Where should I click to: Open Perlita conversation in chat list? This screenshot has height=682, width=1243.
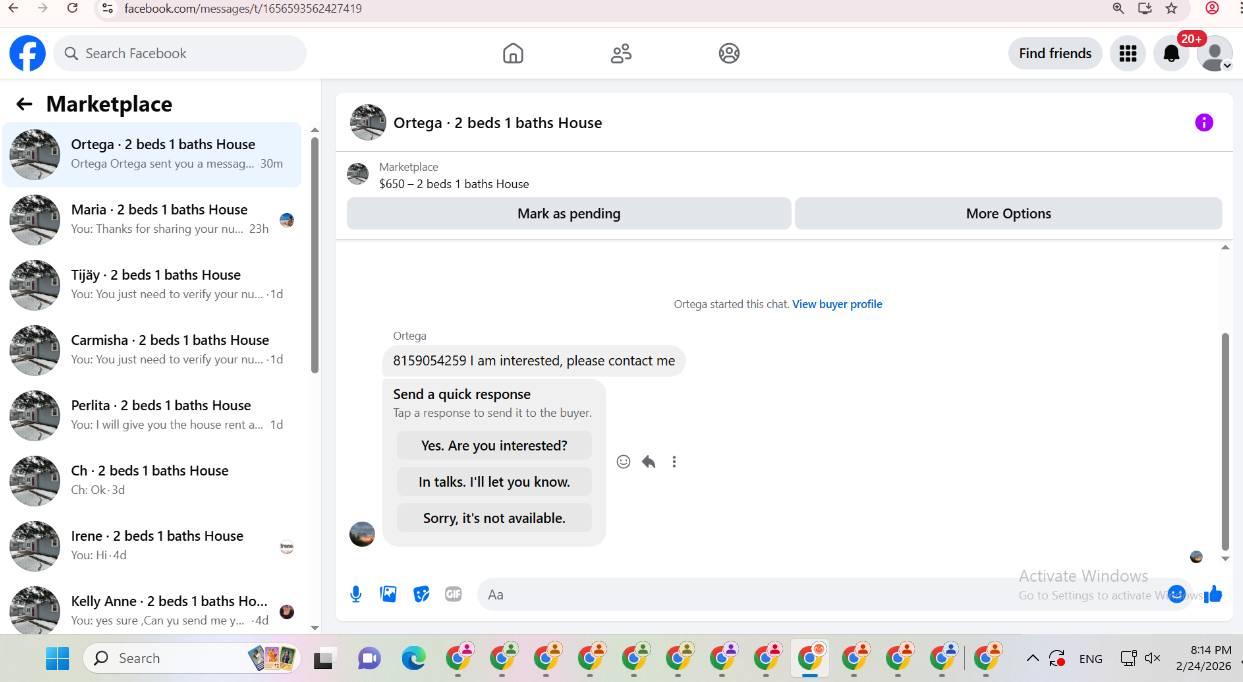(x=152, y=415)
